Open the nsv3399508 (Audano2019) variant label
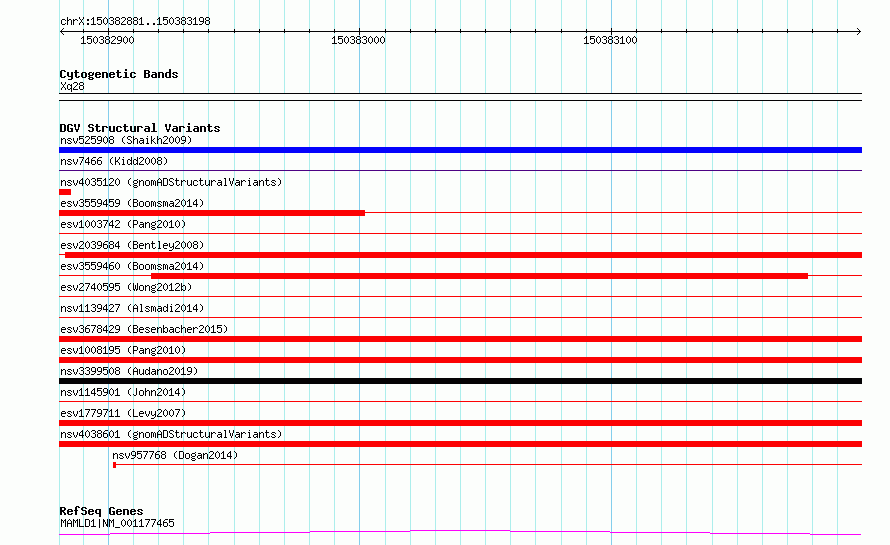Viewport: 890px width, 545px height. [x=129, y=371]
